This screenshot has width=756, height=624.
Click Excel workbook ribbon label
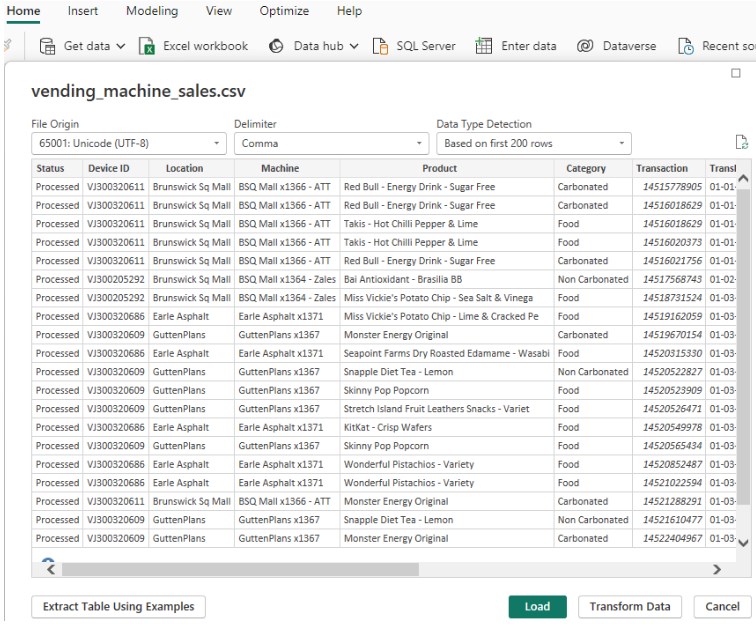click(x=205, y=46)
